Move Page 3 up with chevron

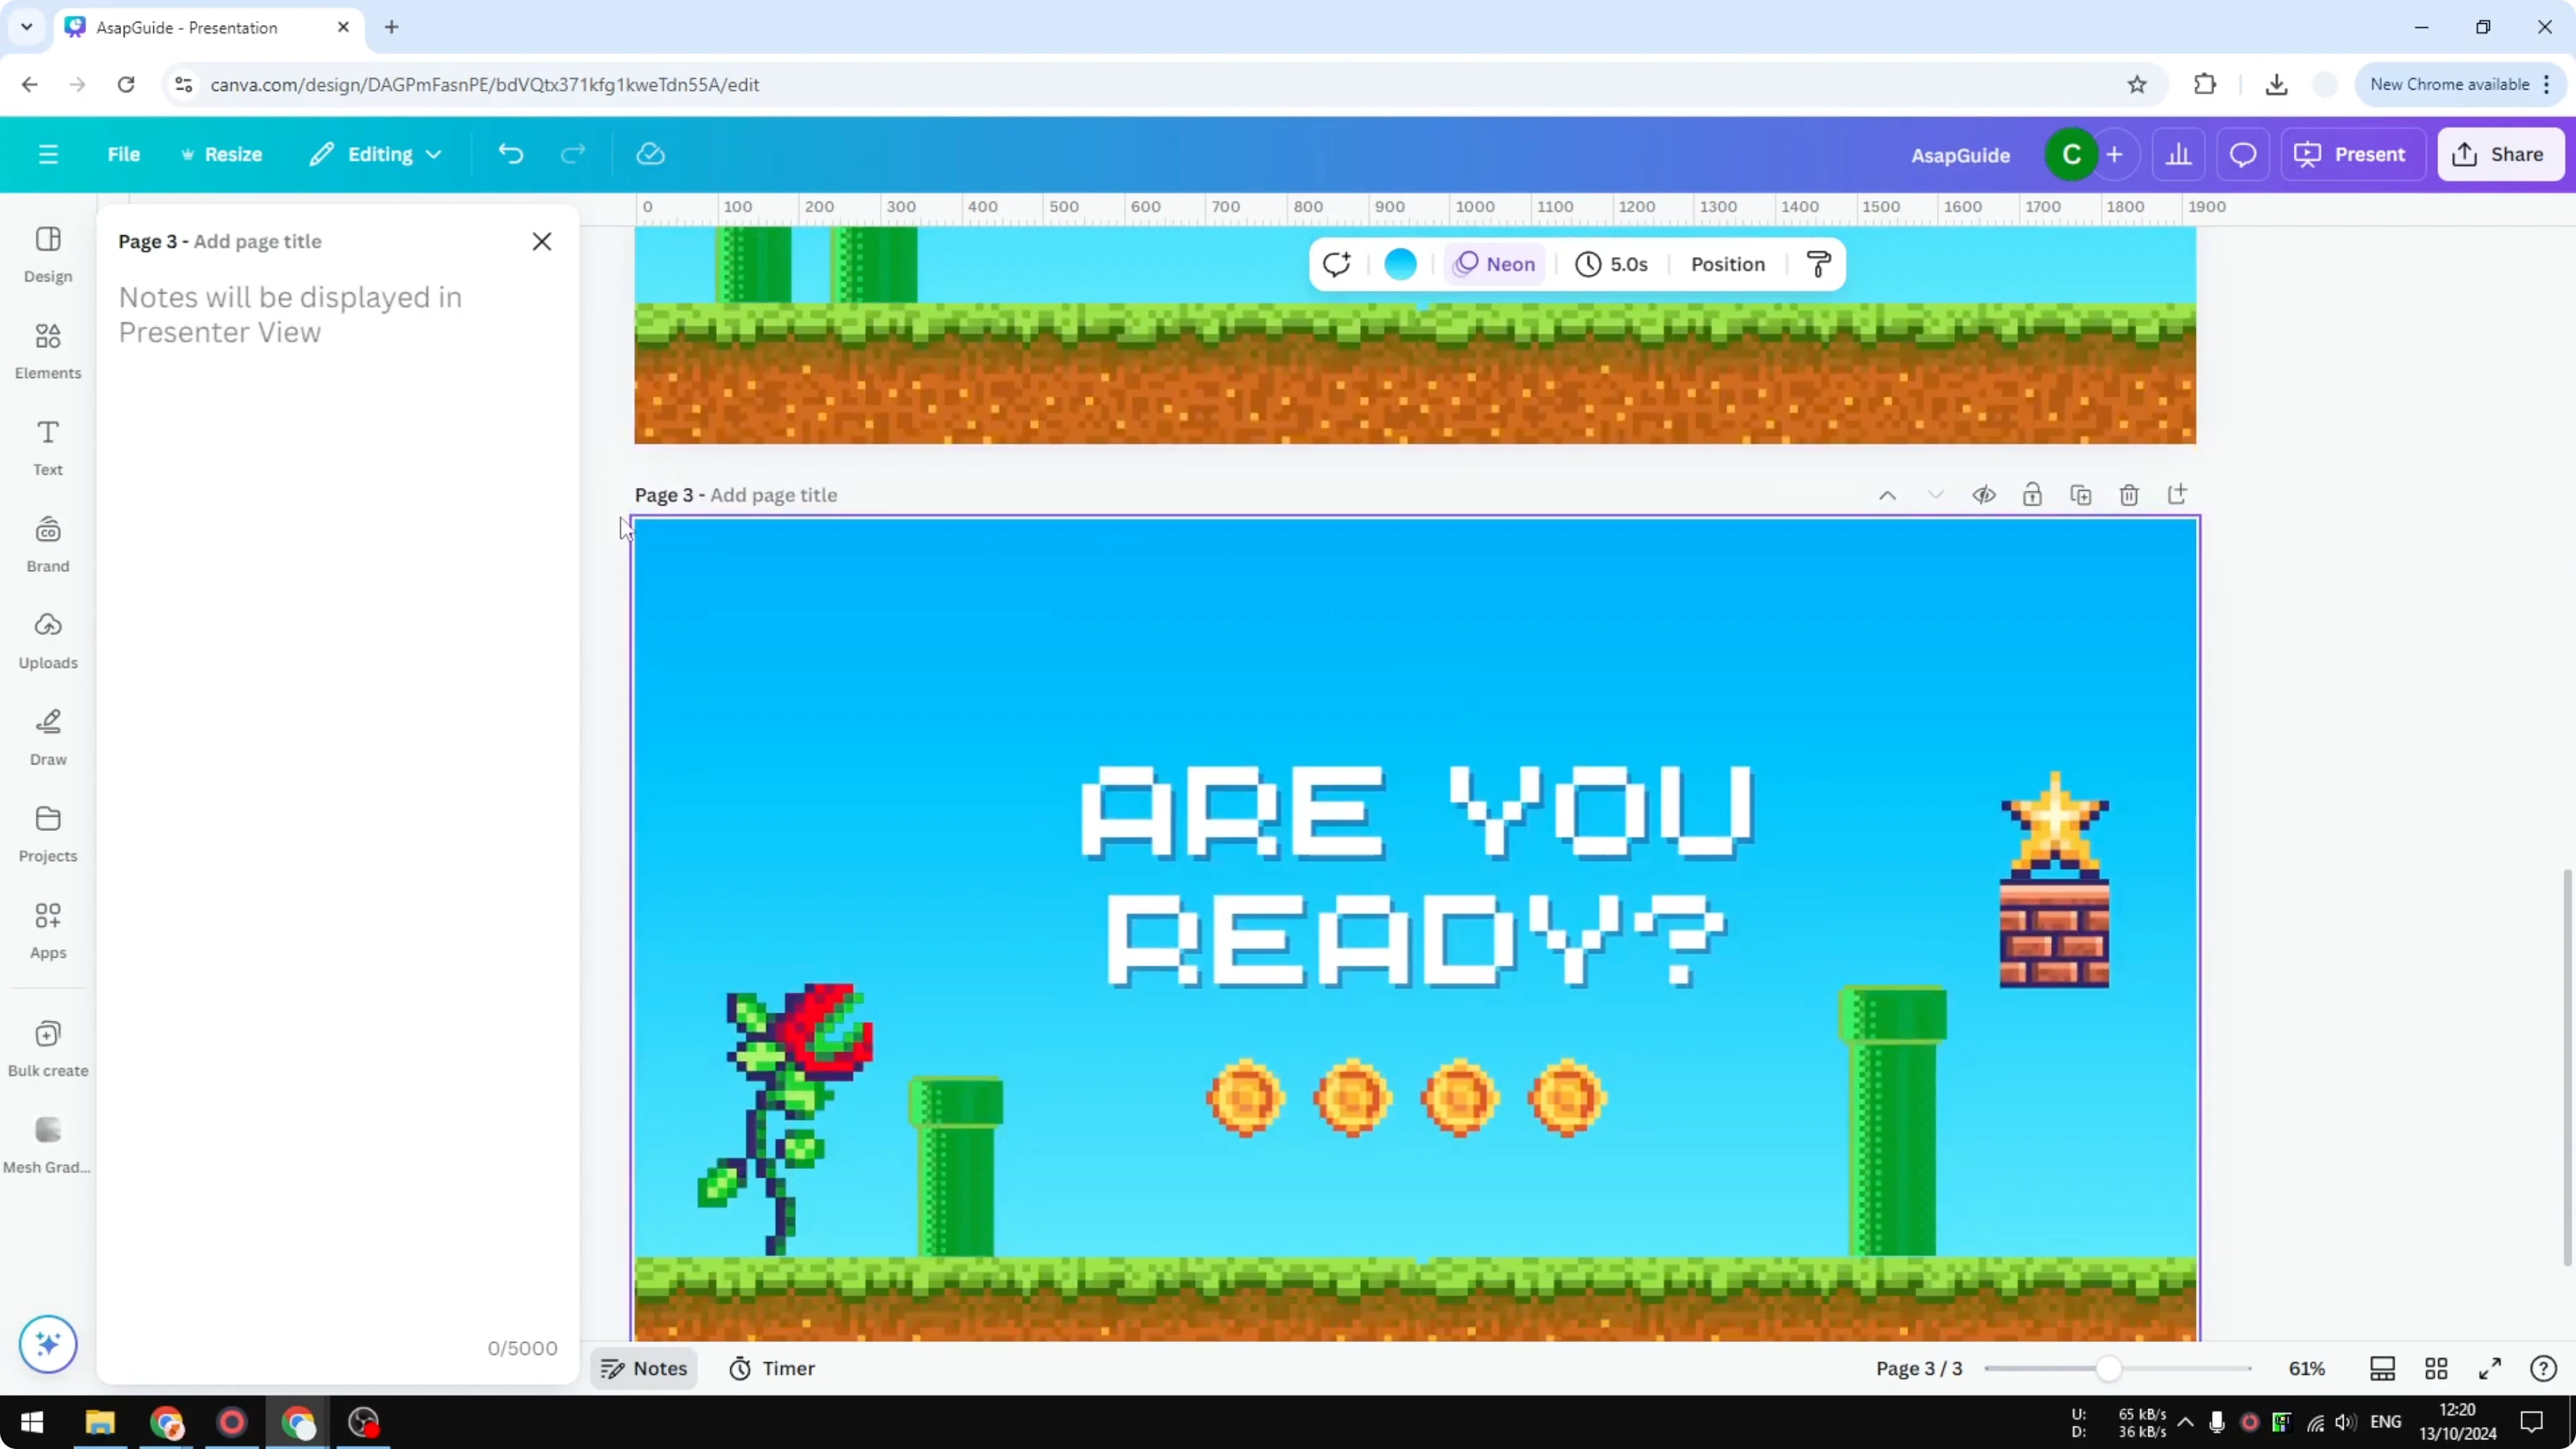1887,495
